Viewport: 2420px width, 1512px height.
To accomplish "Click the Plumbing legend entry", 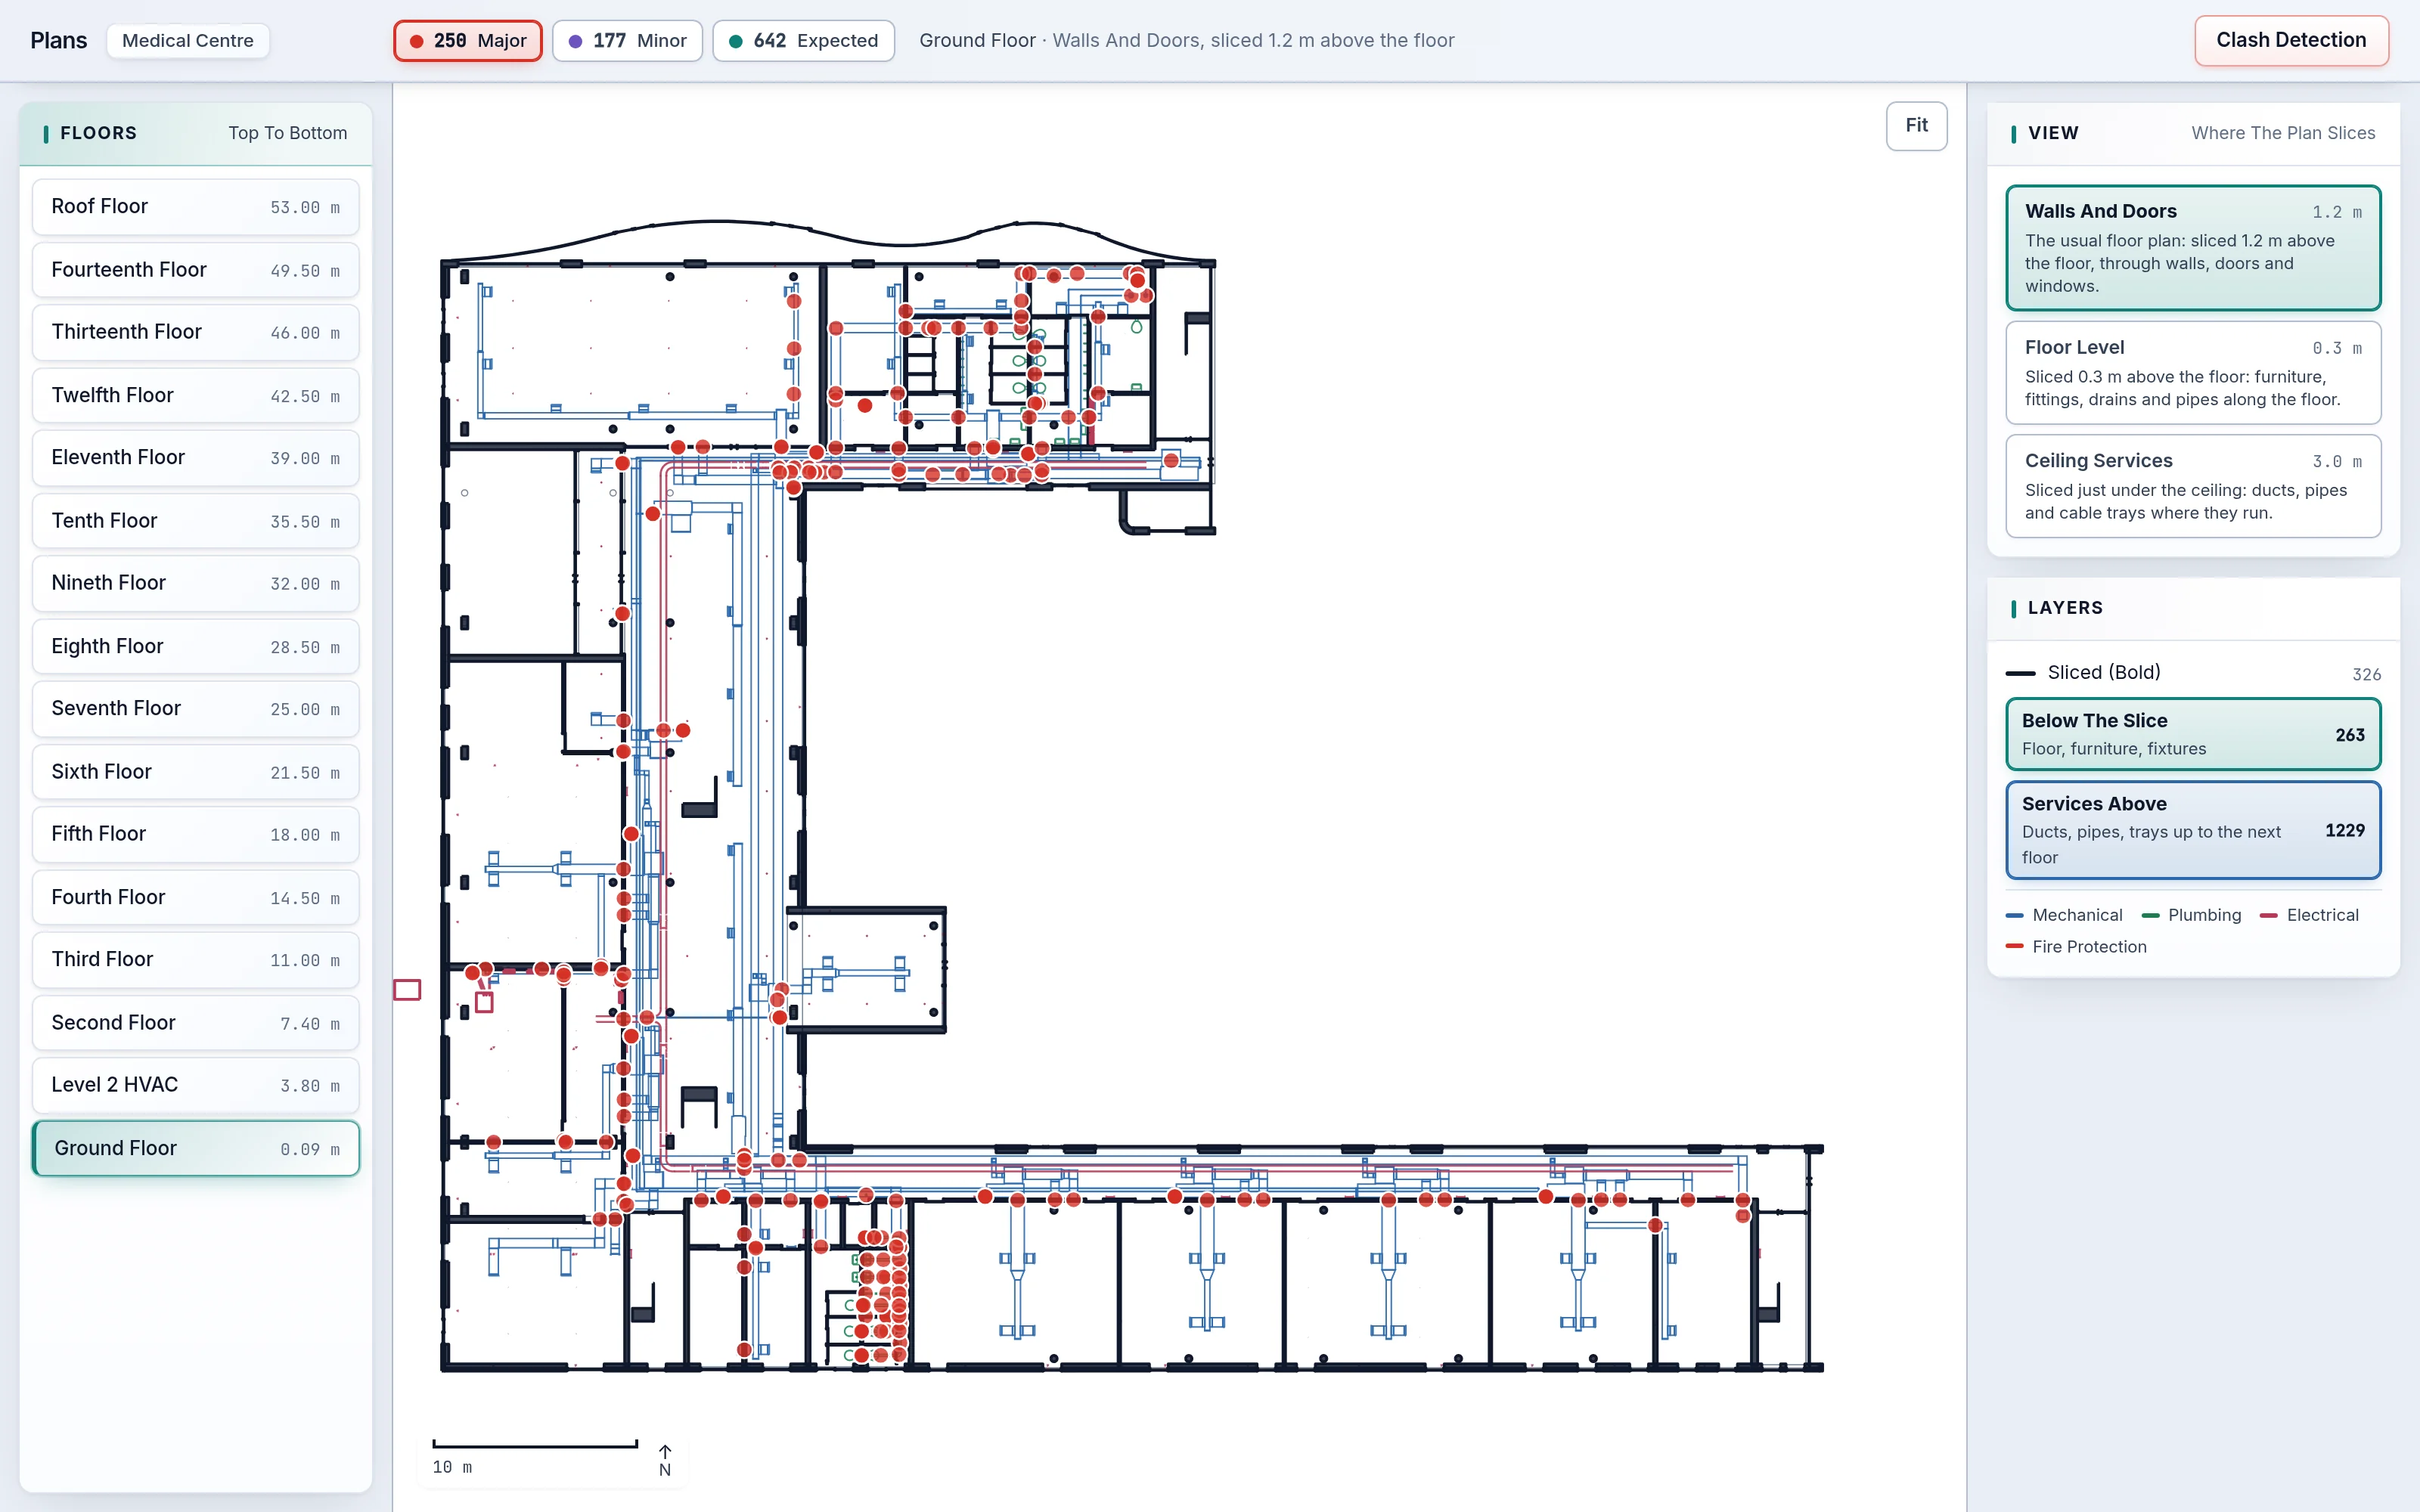I will 2191,915.
